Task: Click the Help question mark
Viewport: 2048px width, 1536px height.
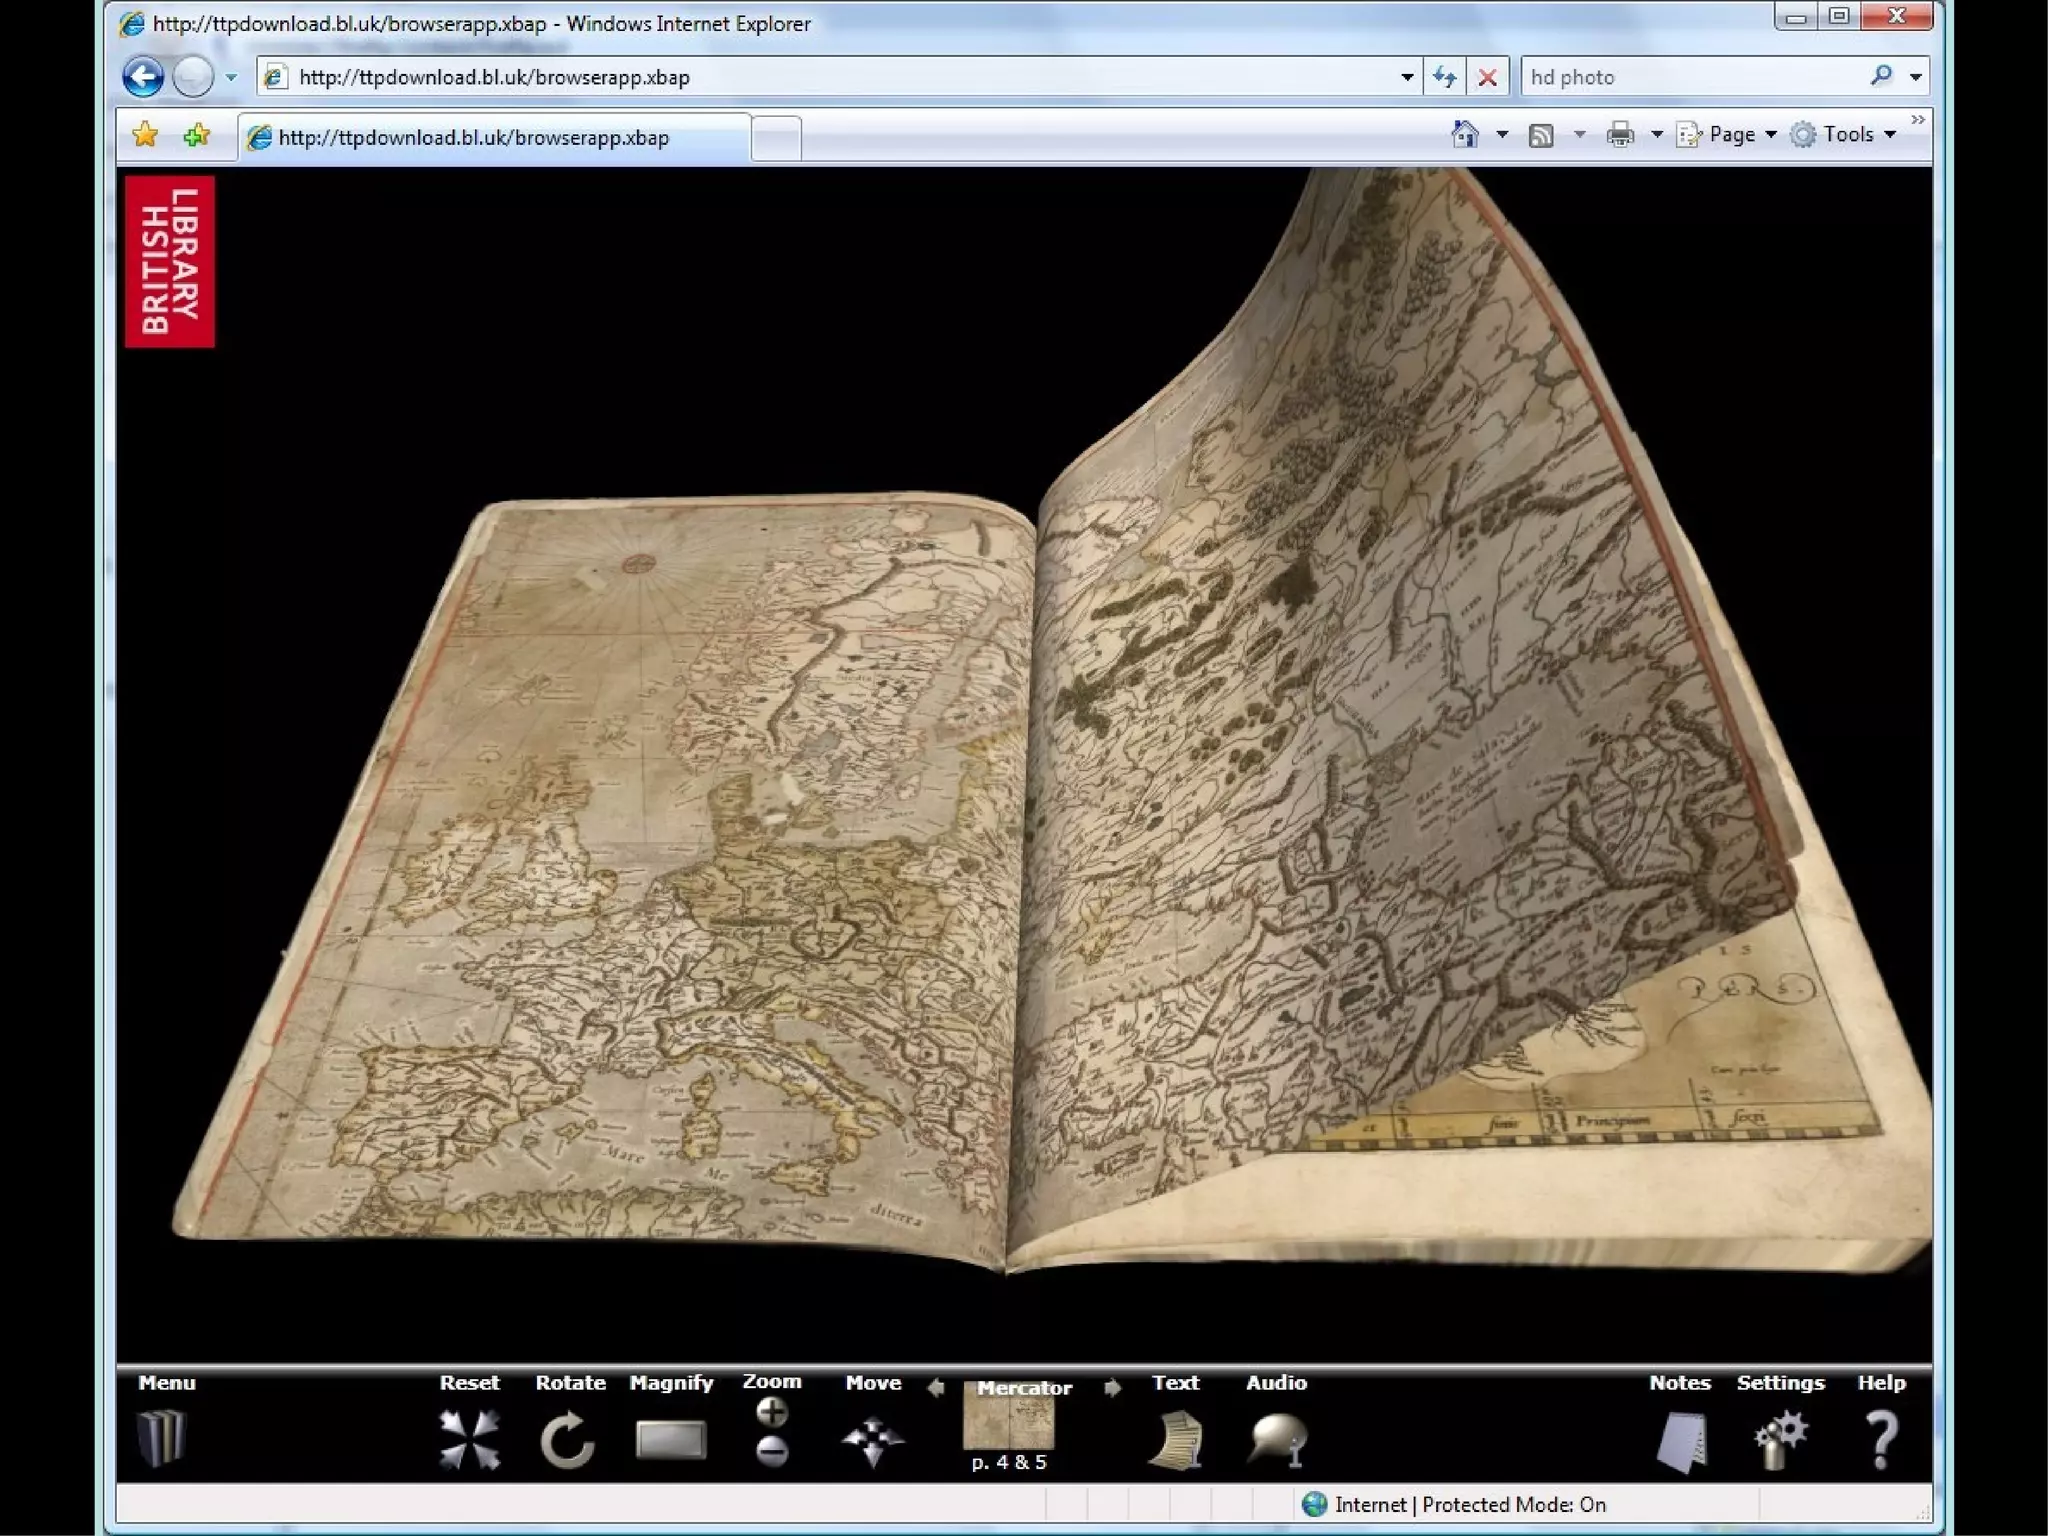Action: pyautogui.click(x=1881, y=1440)
